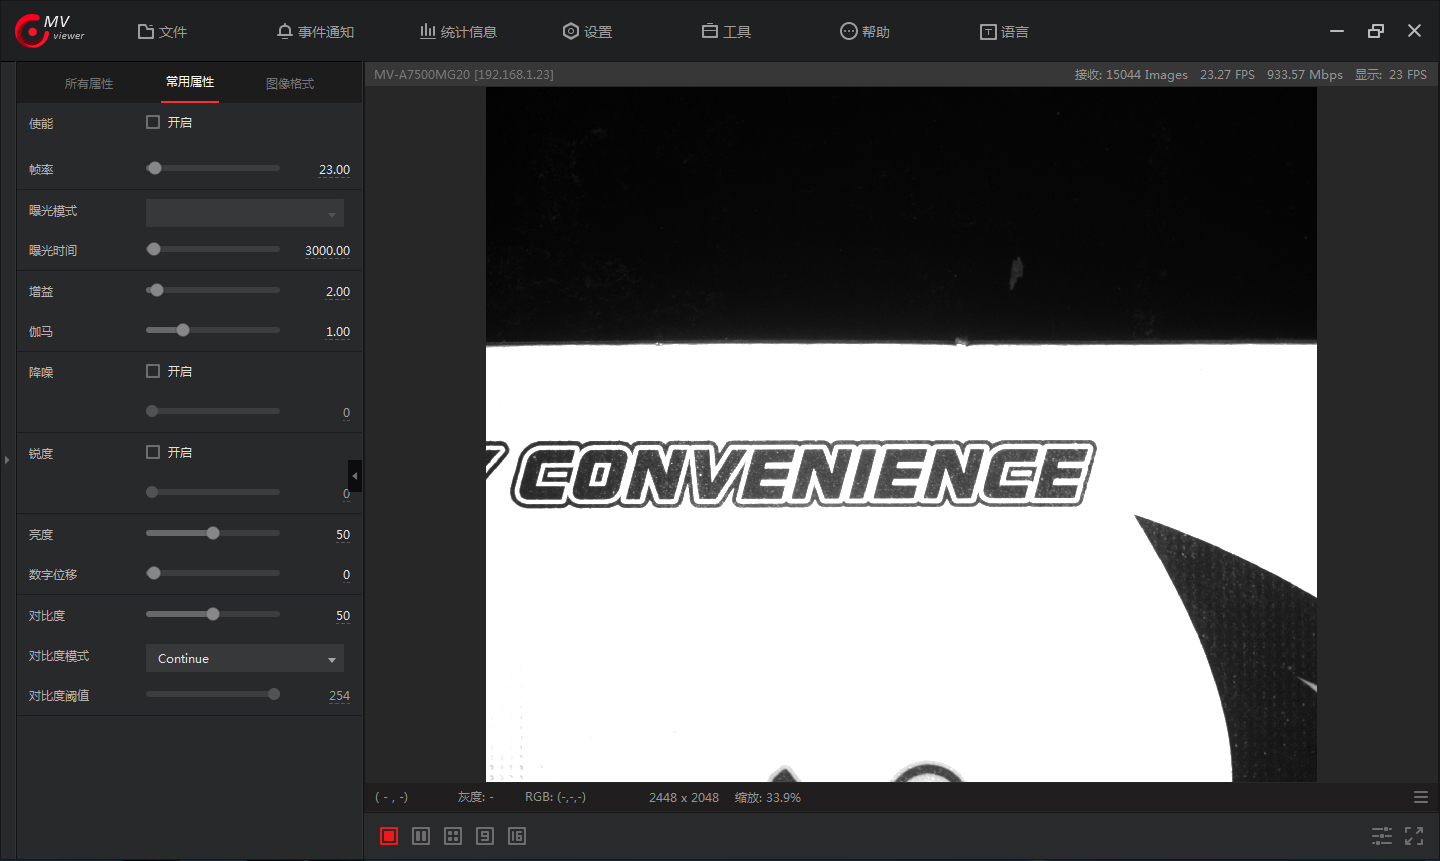The width and height of the screenshot is (1440, 861).
Task: Click the 缩放: 33.9% zoom text
Action: pos(768,797)
